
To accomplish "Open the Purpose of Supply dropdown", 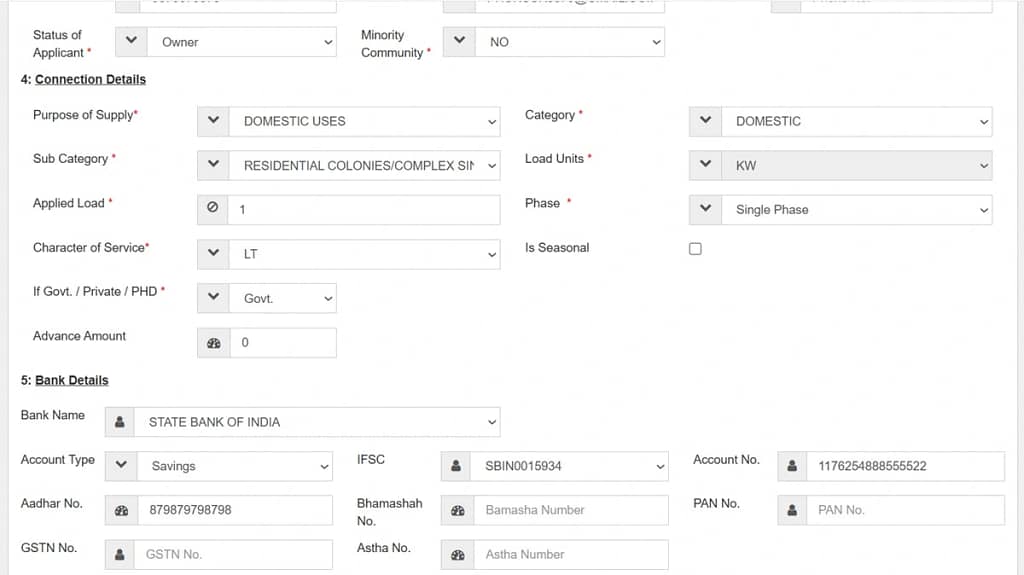I will (x=364, y=121).
